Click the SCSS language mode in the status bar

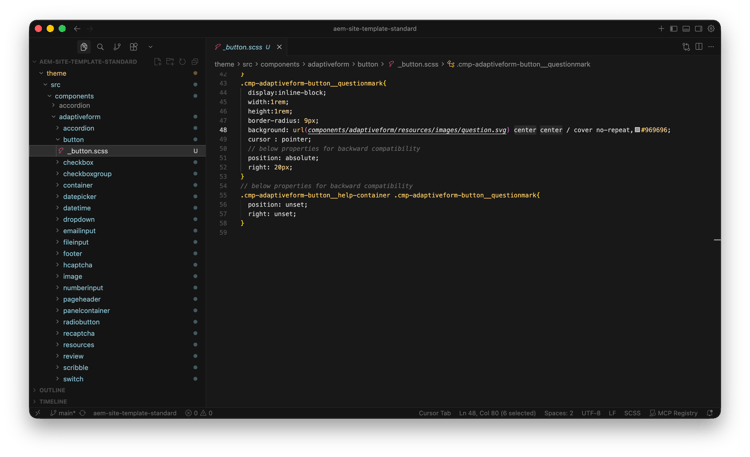tap(632, 413)
